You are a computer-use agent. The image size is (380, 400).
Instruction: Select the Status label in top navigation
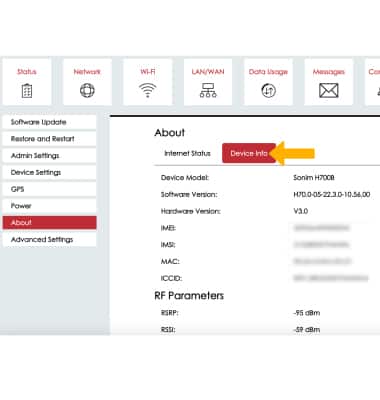click(27, 72)
